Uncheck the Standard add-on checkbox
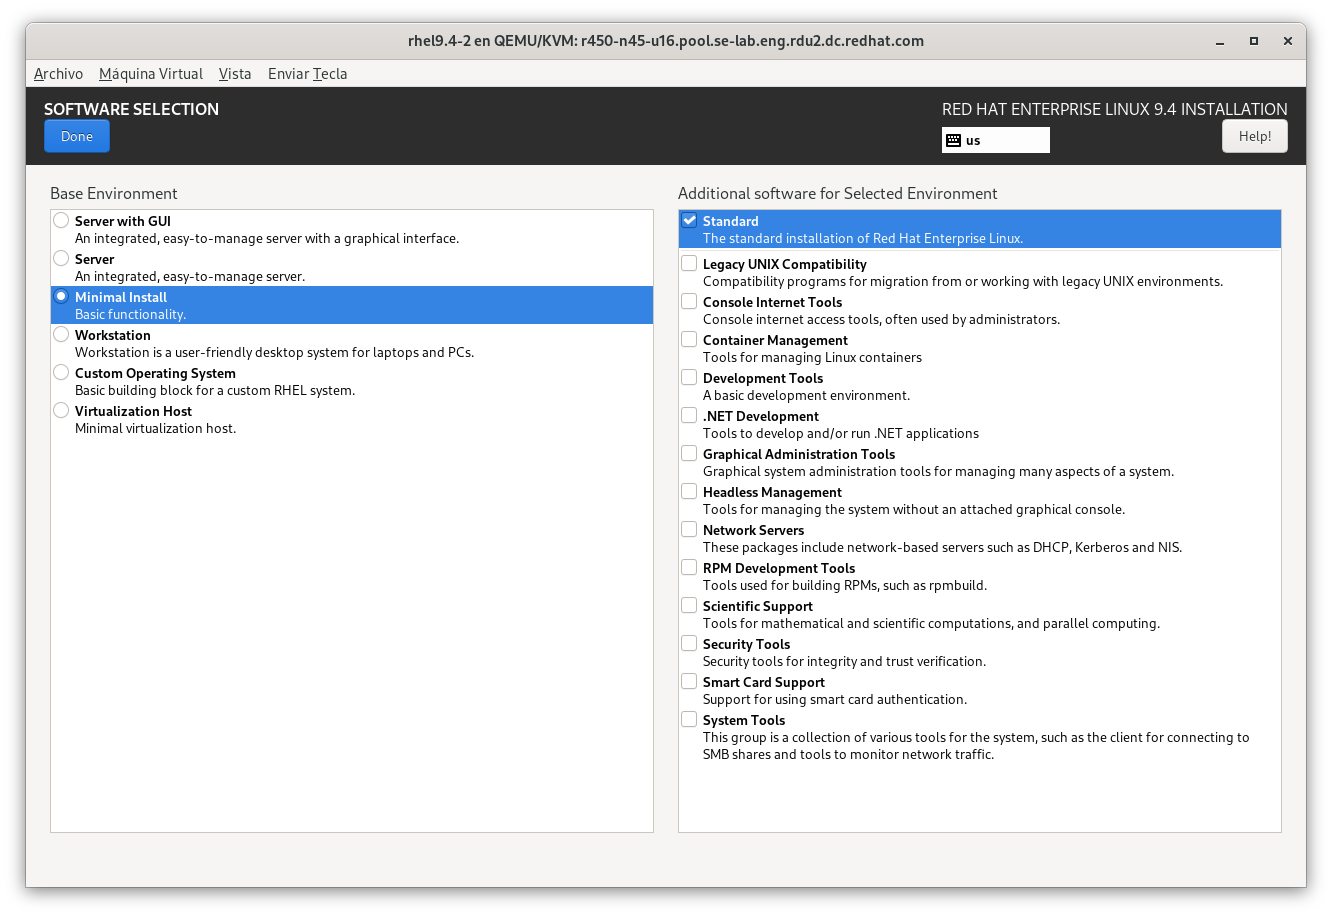The width and height of the screenshot is (1332, 916). pos(689,220)
